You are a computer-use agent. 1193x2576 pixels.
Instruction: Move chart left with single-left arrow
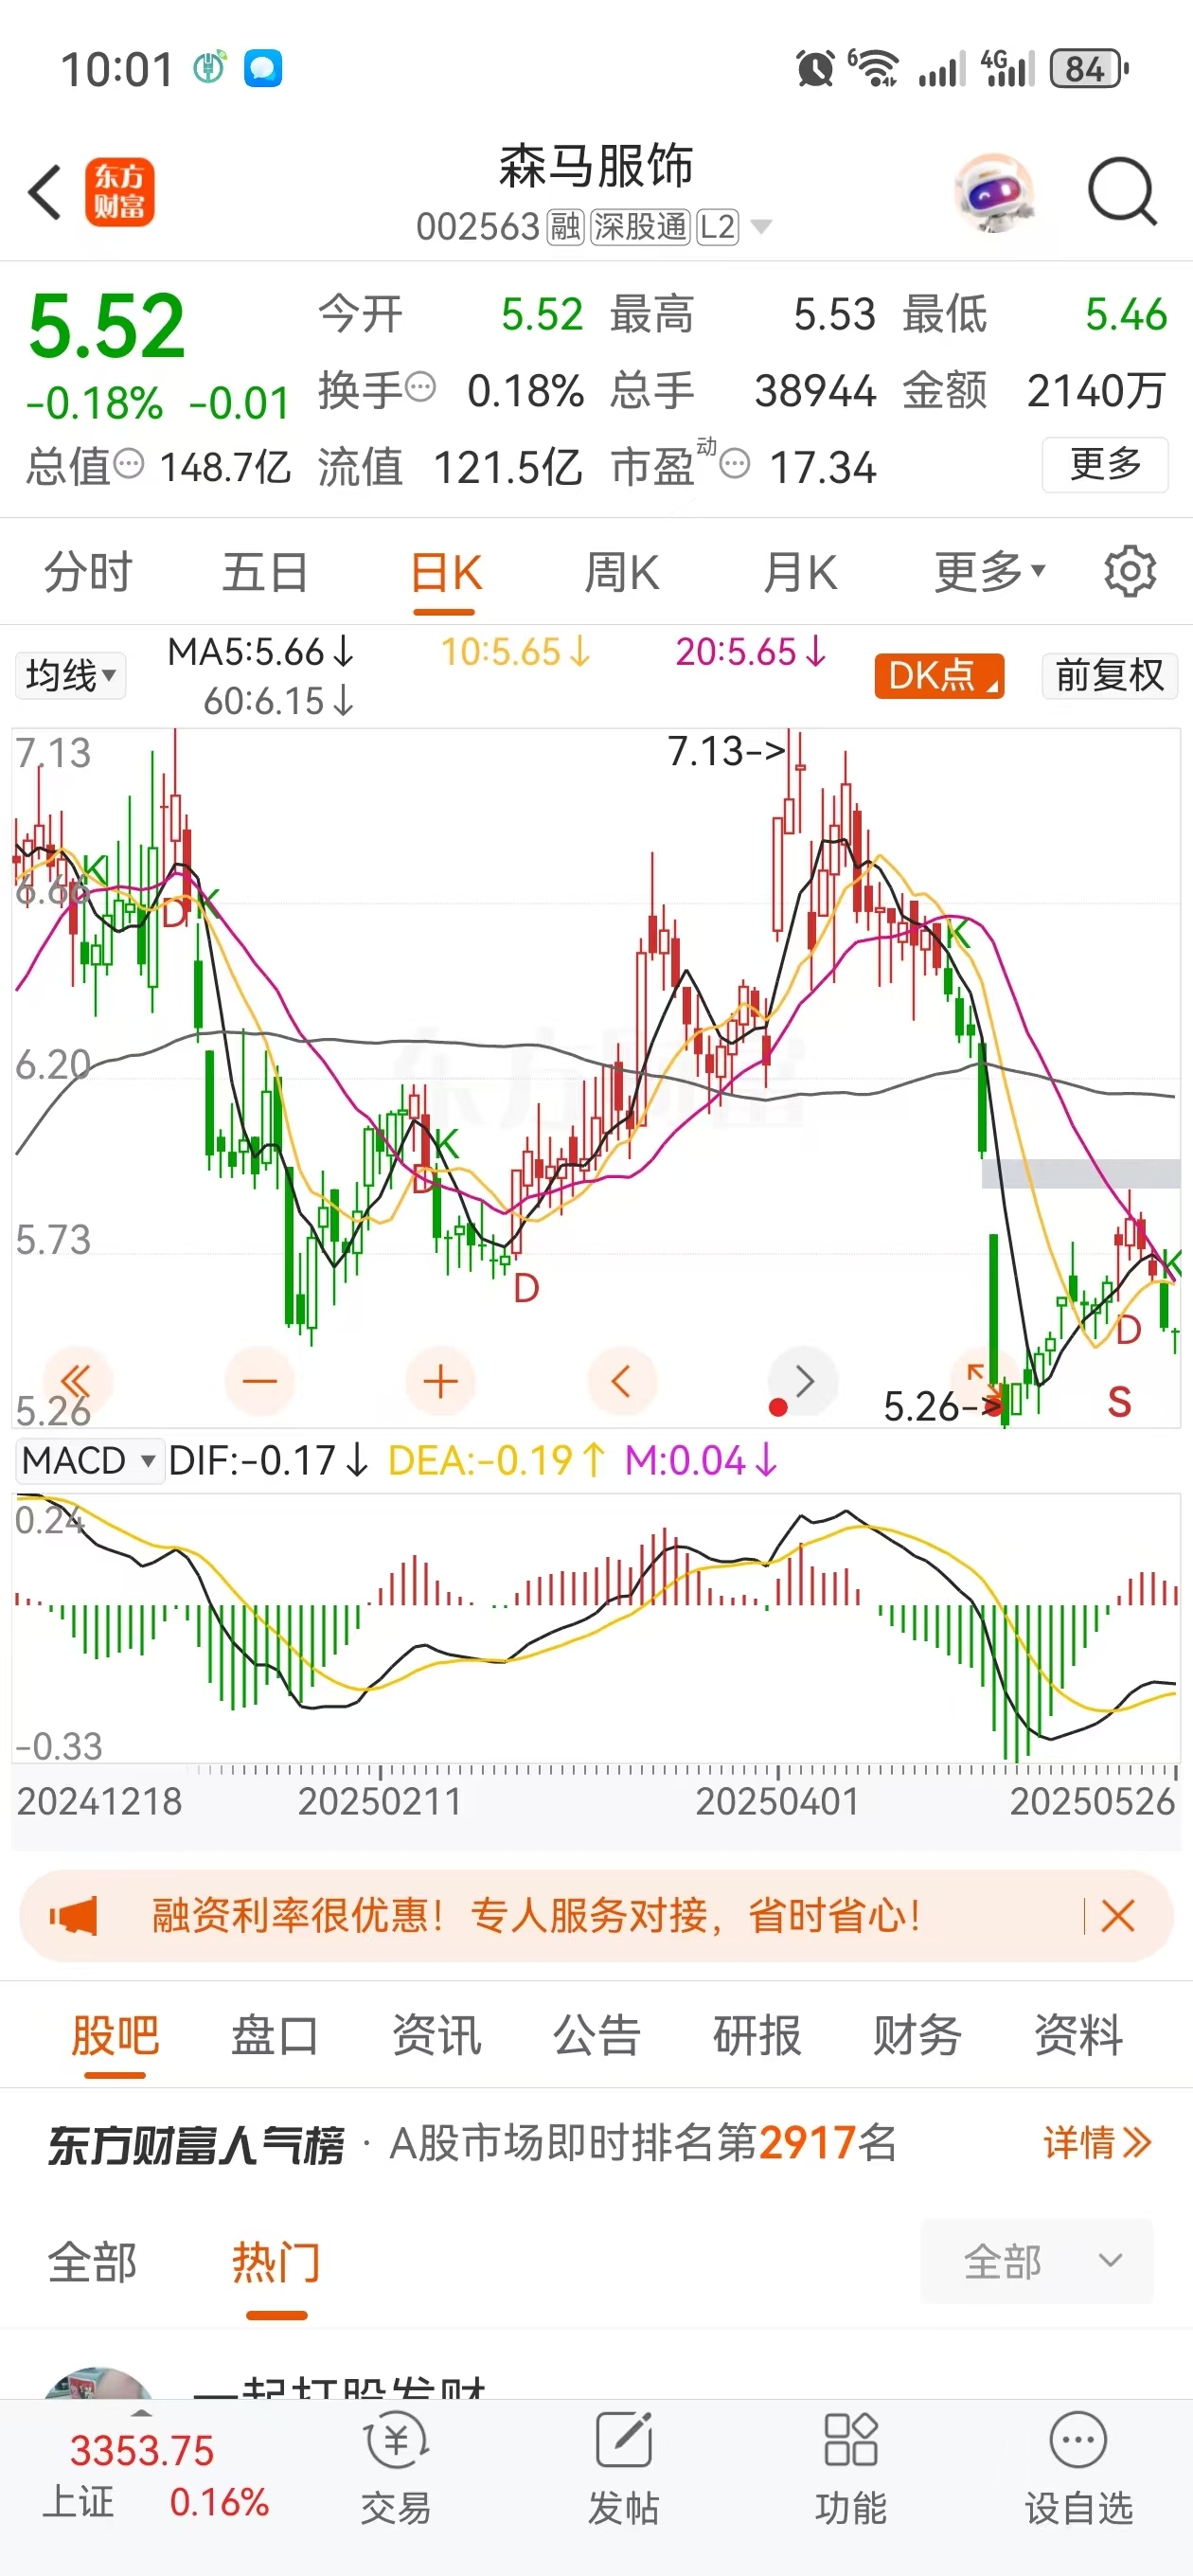(x=622, y=1382)
